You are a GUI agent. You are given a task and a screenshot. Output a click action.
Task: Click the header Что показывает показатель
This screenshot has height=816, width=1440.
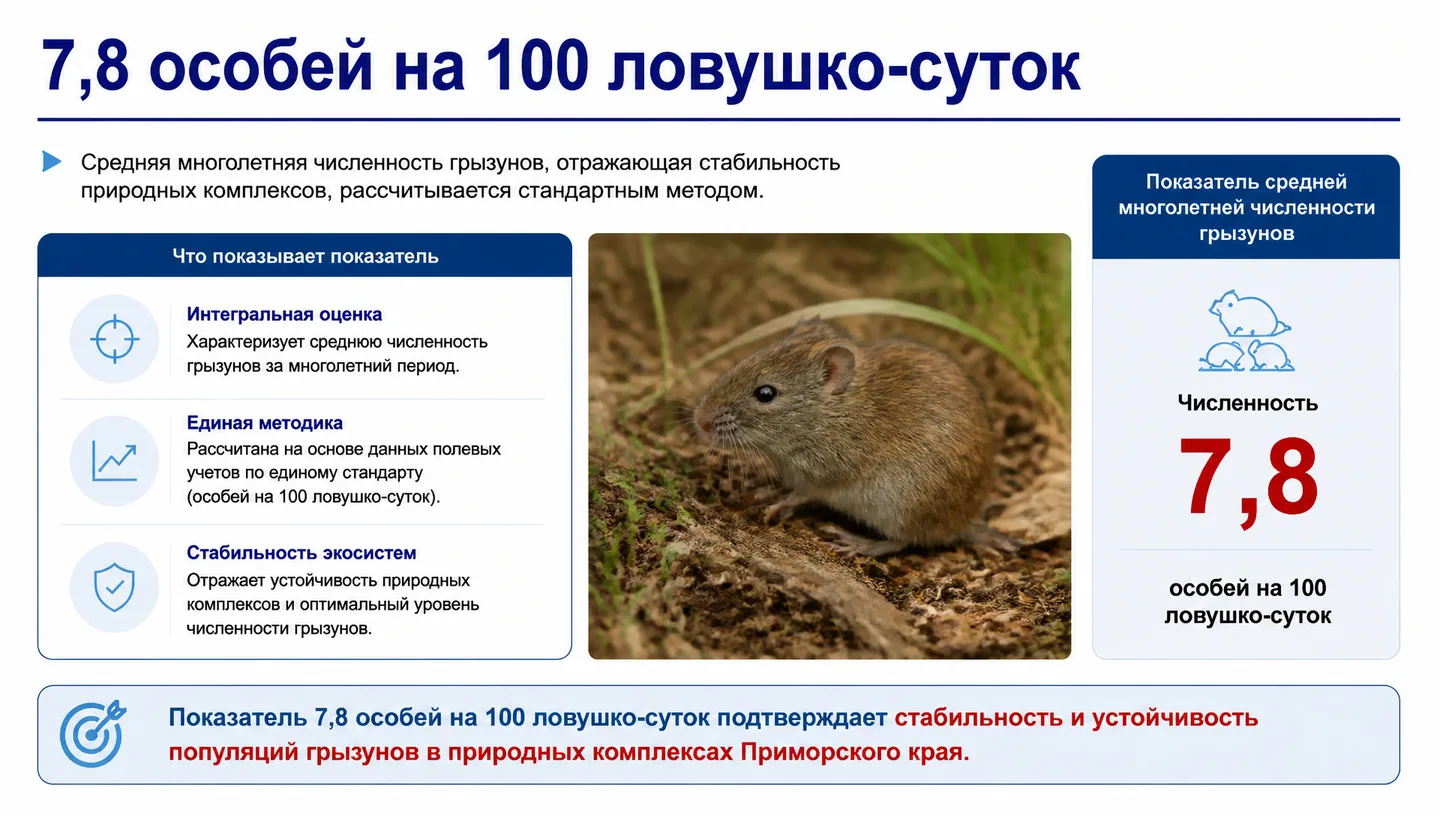pyautogui.click(x=305, y=256)
